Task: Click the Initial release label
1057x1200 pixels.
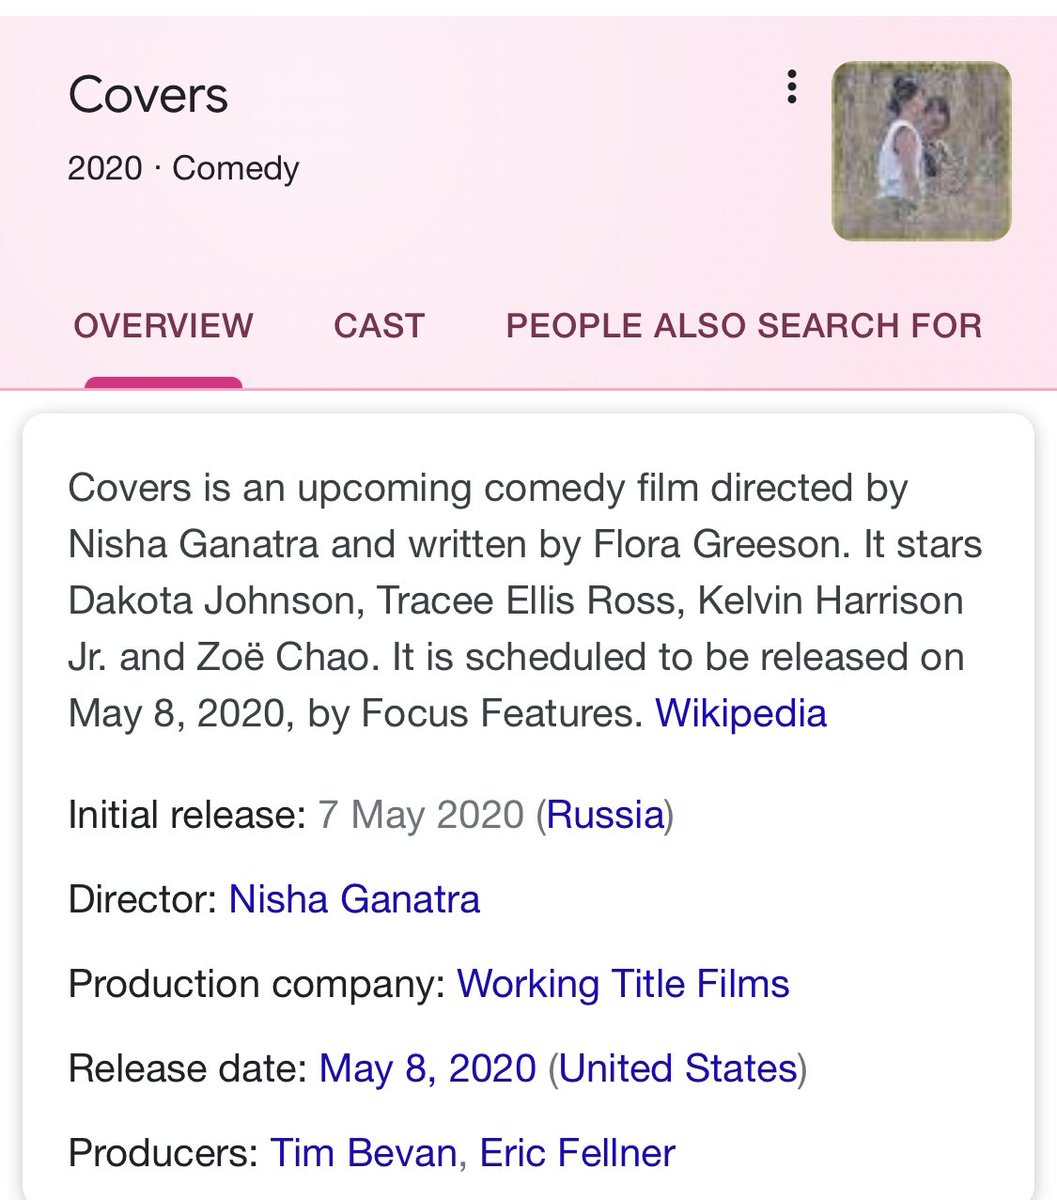Action: (187, 815)
